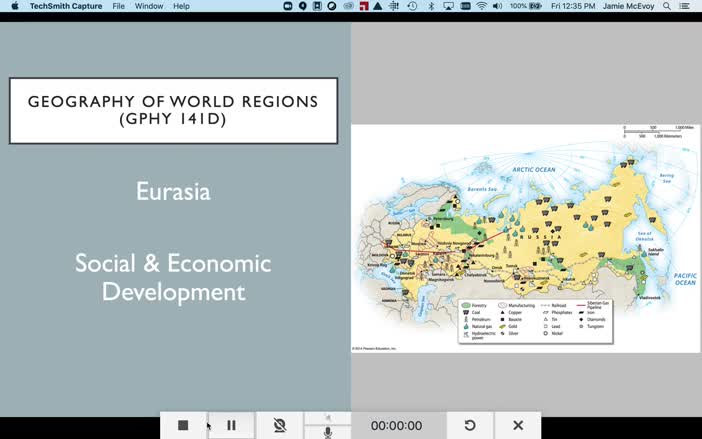Open the AirPlay display menu
The width and height of the screenshot is (702, 439).
click(448, 6)
